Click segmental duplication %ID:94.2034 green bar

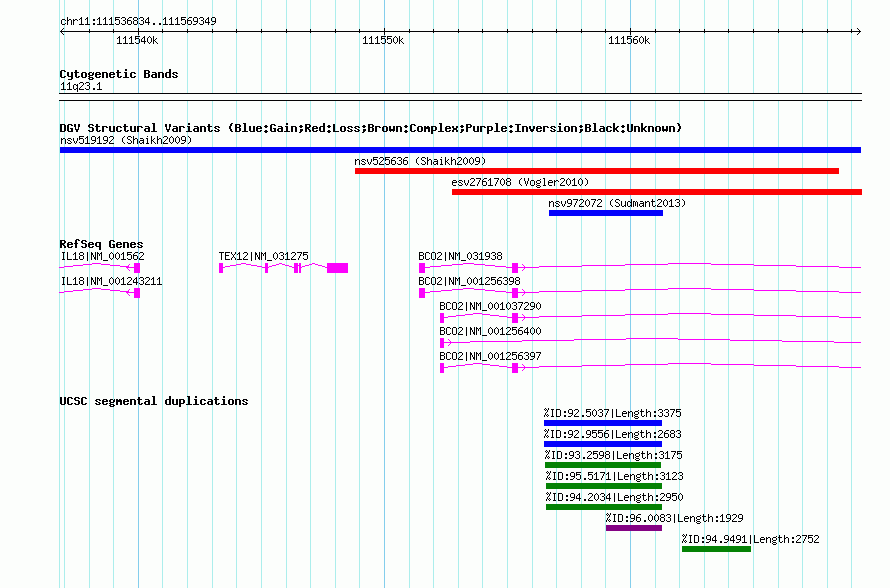(604, 507)
